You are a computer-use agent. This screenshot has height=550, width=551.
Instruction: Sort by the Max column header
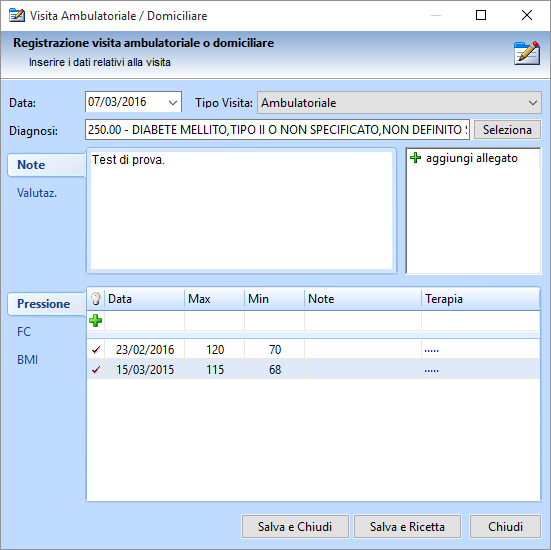pyautogui.click(x=214, y=299)
